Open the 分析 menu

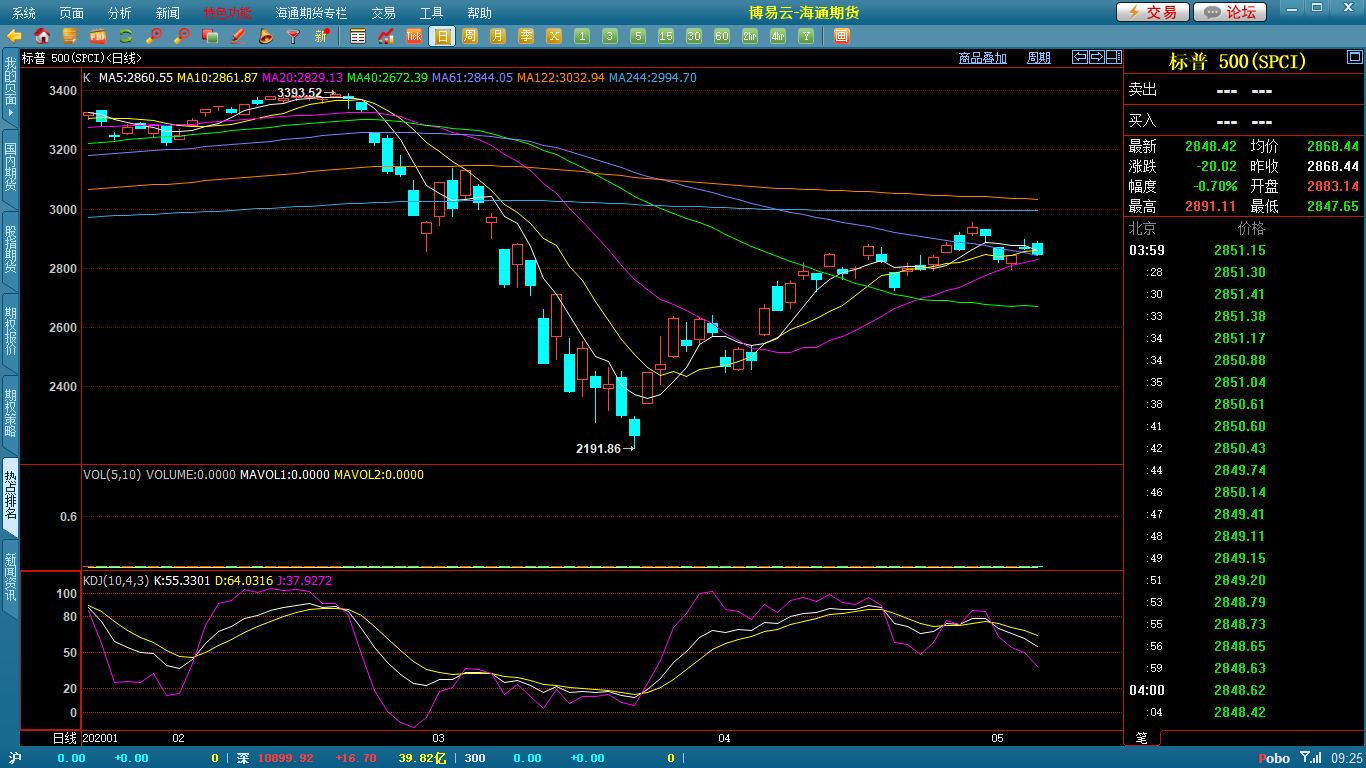point(120,13)
